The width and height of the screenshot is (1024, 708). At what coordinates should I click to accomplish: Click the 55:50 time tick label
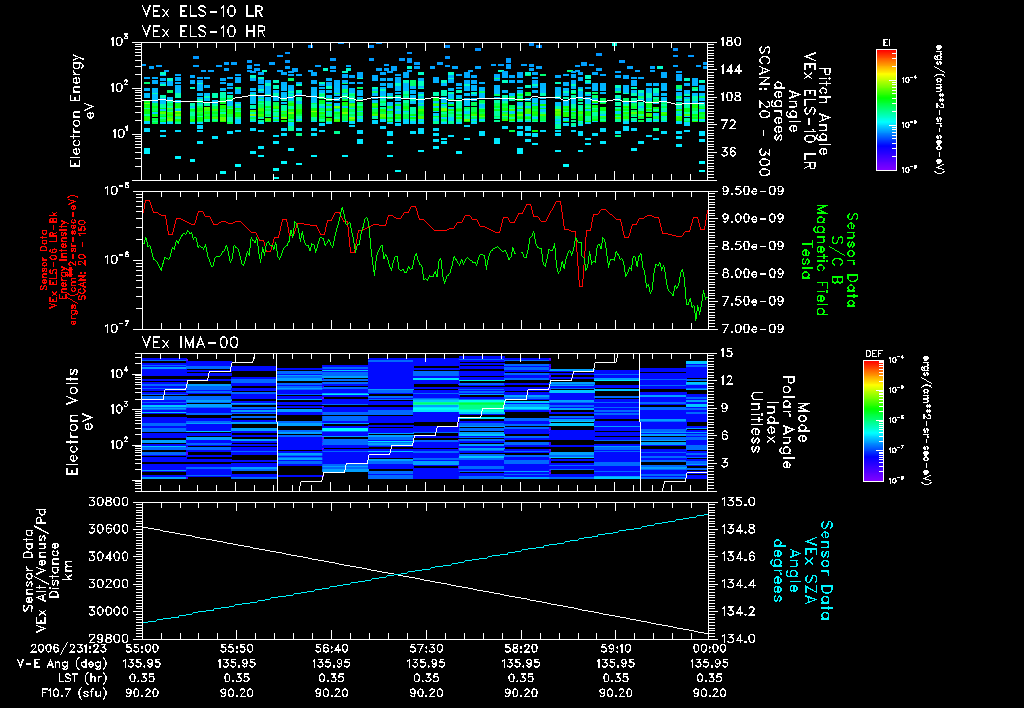tap(236, 649)
